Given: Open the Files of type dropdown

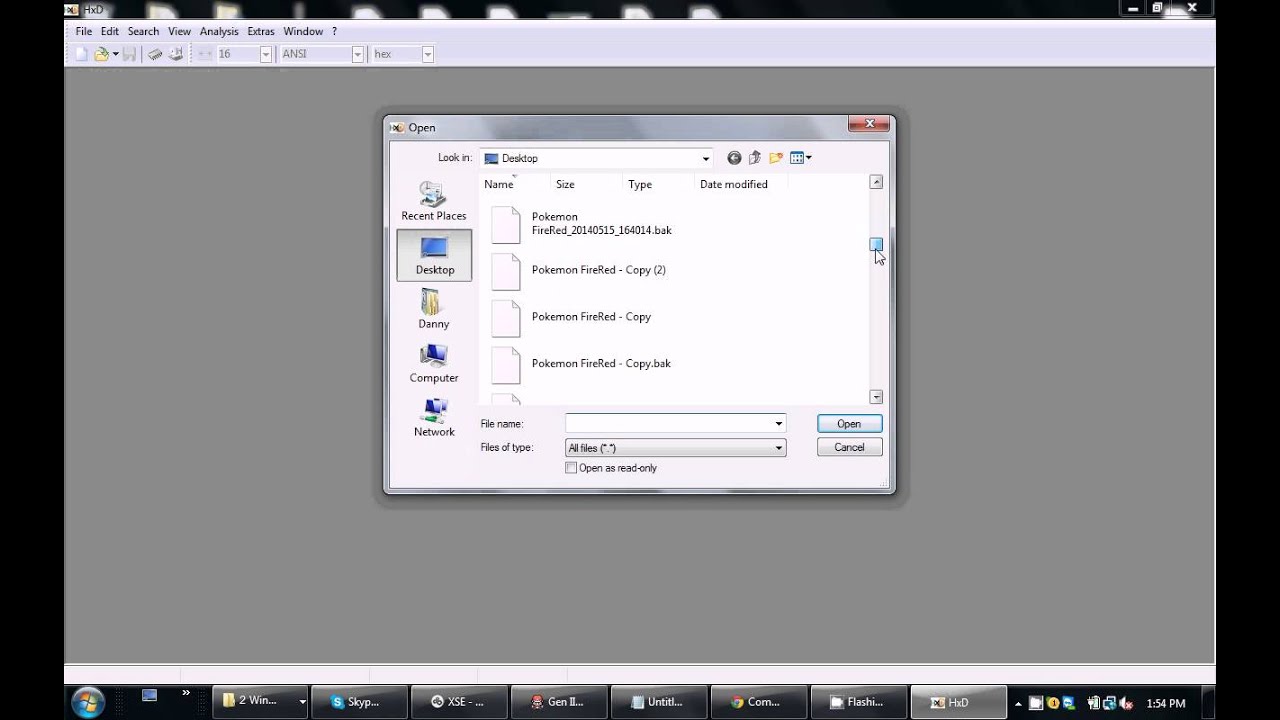Looking at the screenshot, I should tap(676, 448).
